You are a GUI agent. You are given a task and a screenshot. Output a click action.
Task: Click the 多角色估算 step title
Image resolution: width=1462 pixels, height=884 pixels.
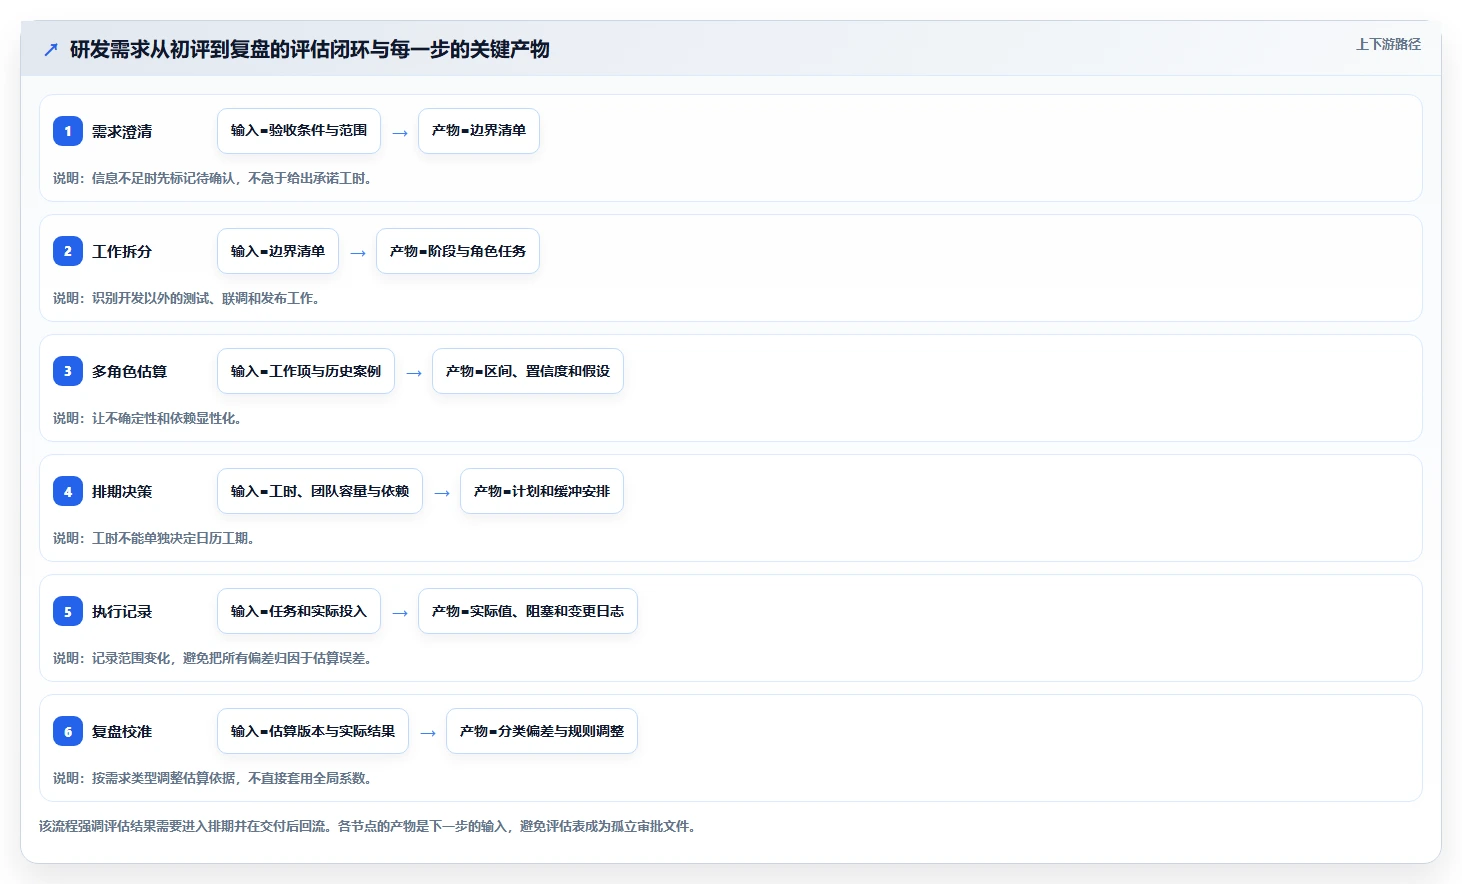click(x=130, y=371)
